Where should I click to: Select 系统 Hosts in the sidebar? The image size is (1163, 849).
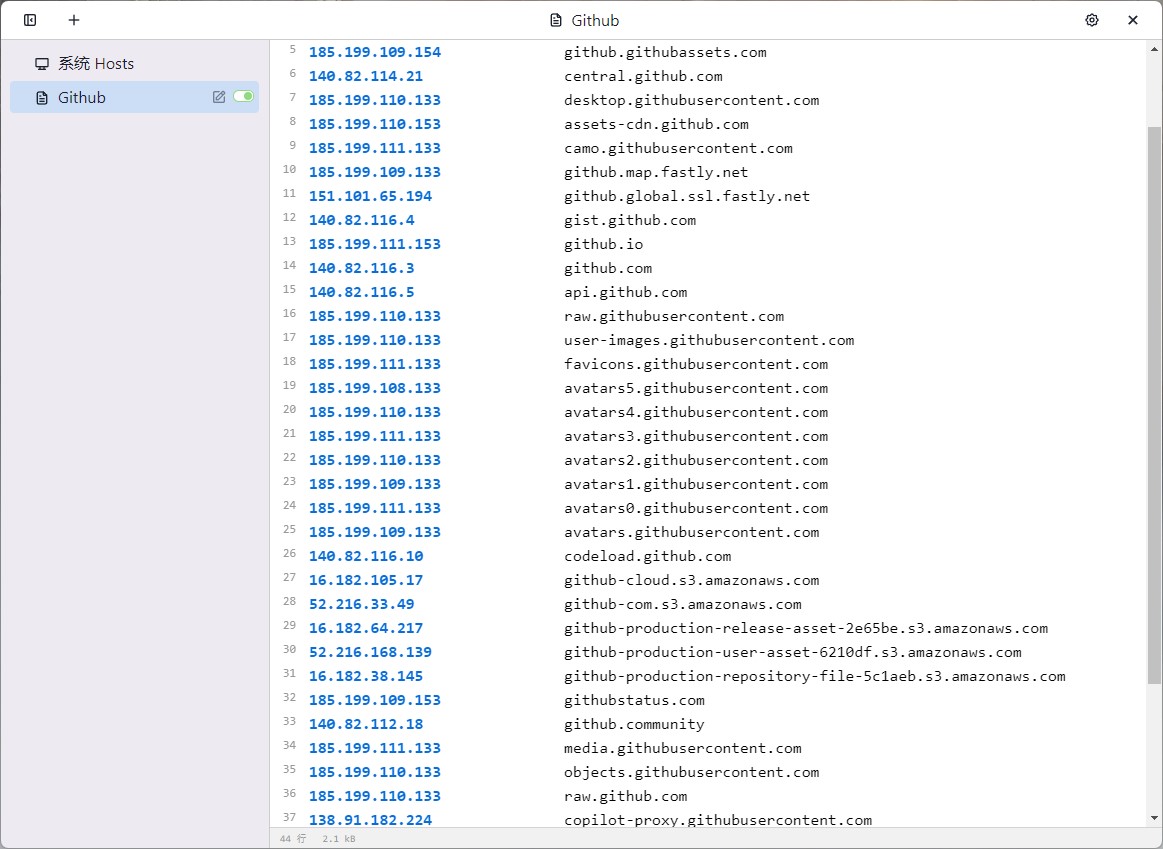[x=134, y=64]
